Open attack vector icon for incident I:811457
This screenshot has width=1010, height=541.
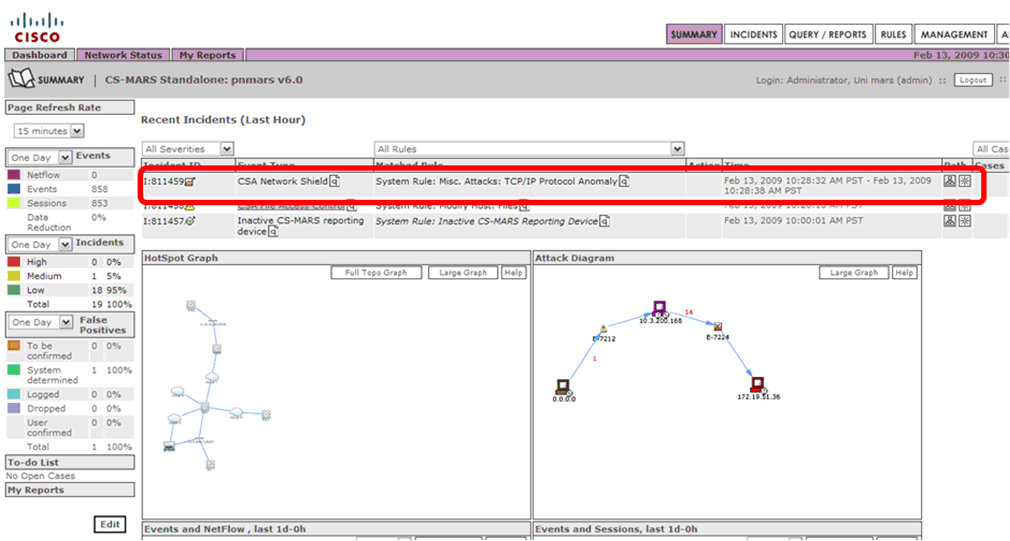tap(964, 221)
